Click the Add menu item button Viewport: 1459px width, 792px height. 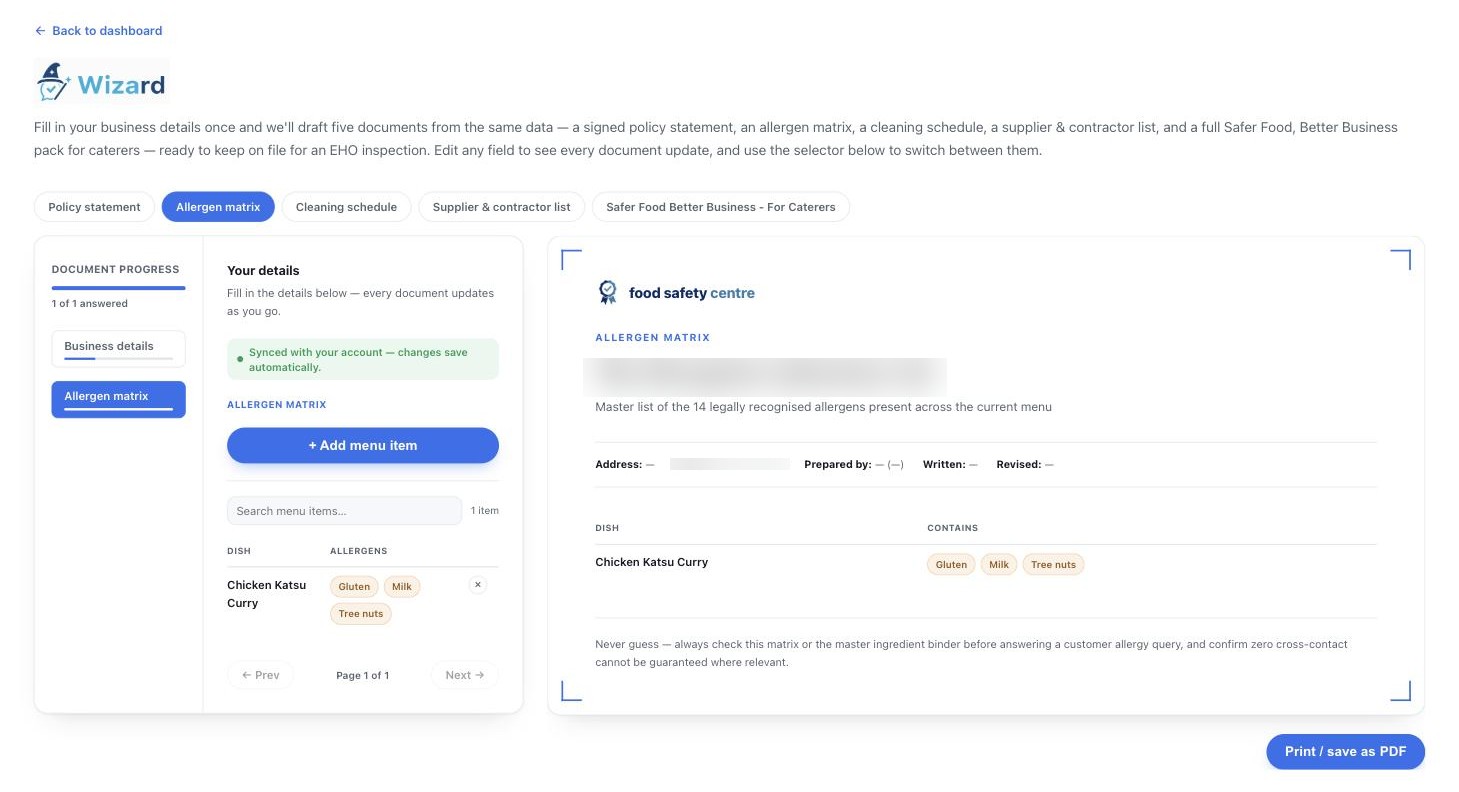click(363, 445)
